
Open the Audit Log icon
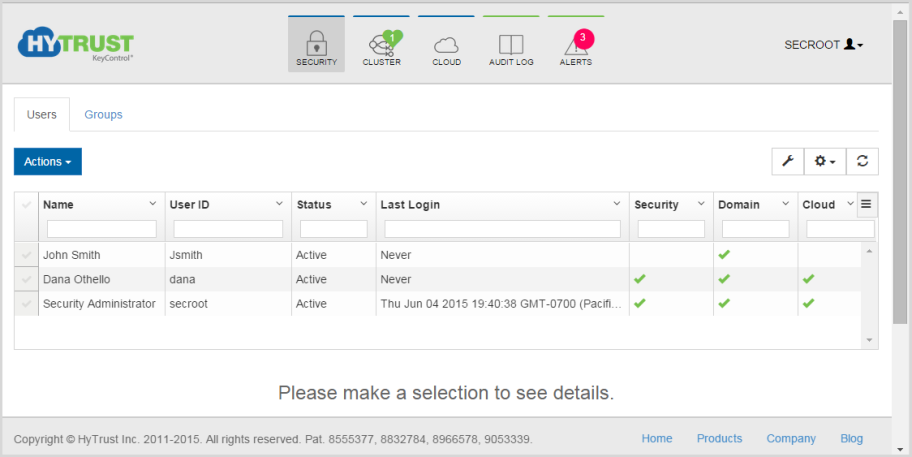[511, 46]
